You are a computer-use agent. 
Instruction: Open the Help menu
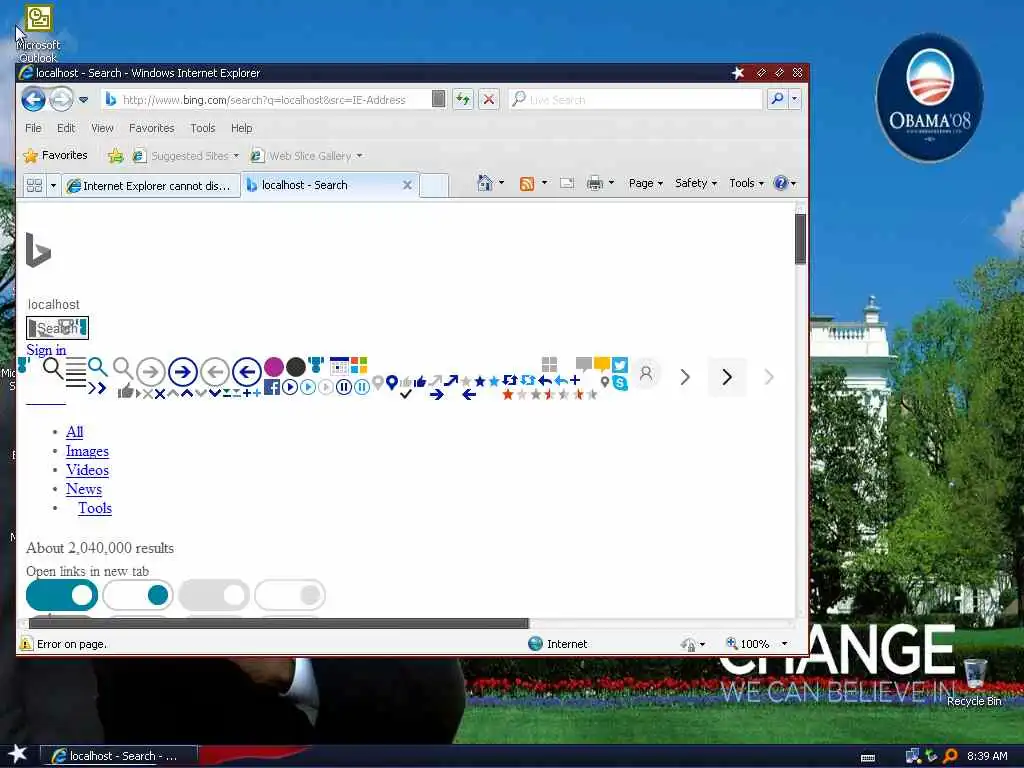coord(241,128)
